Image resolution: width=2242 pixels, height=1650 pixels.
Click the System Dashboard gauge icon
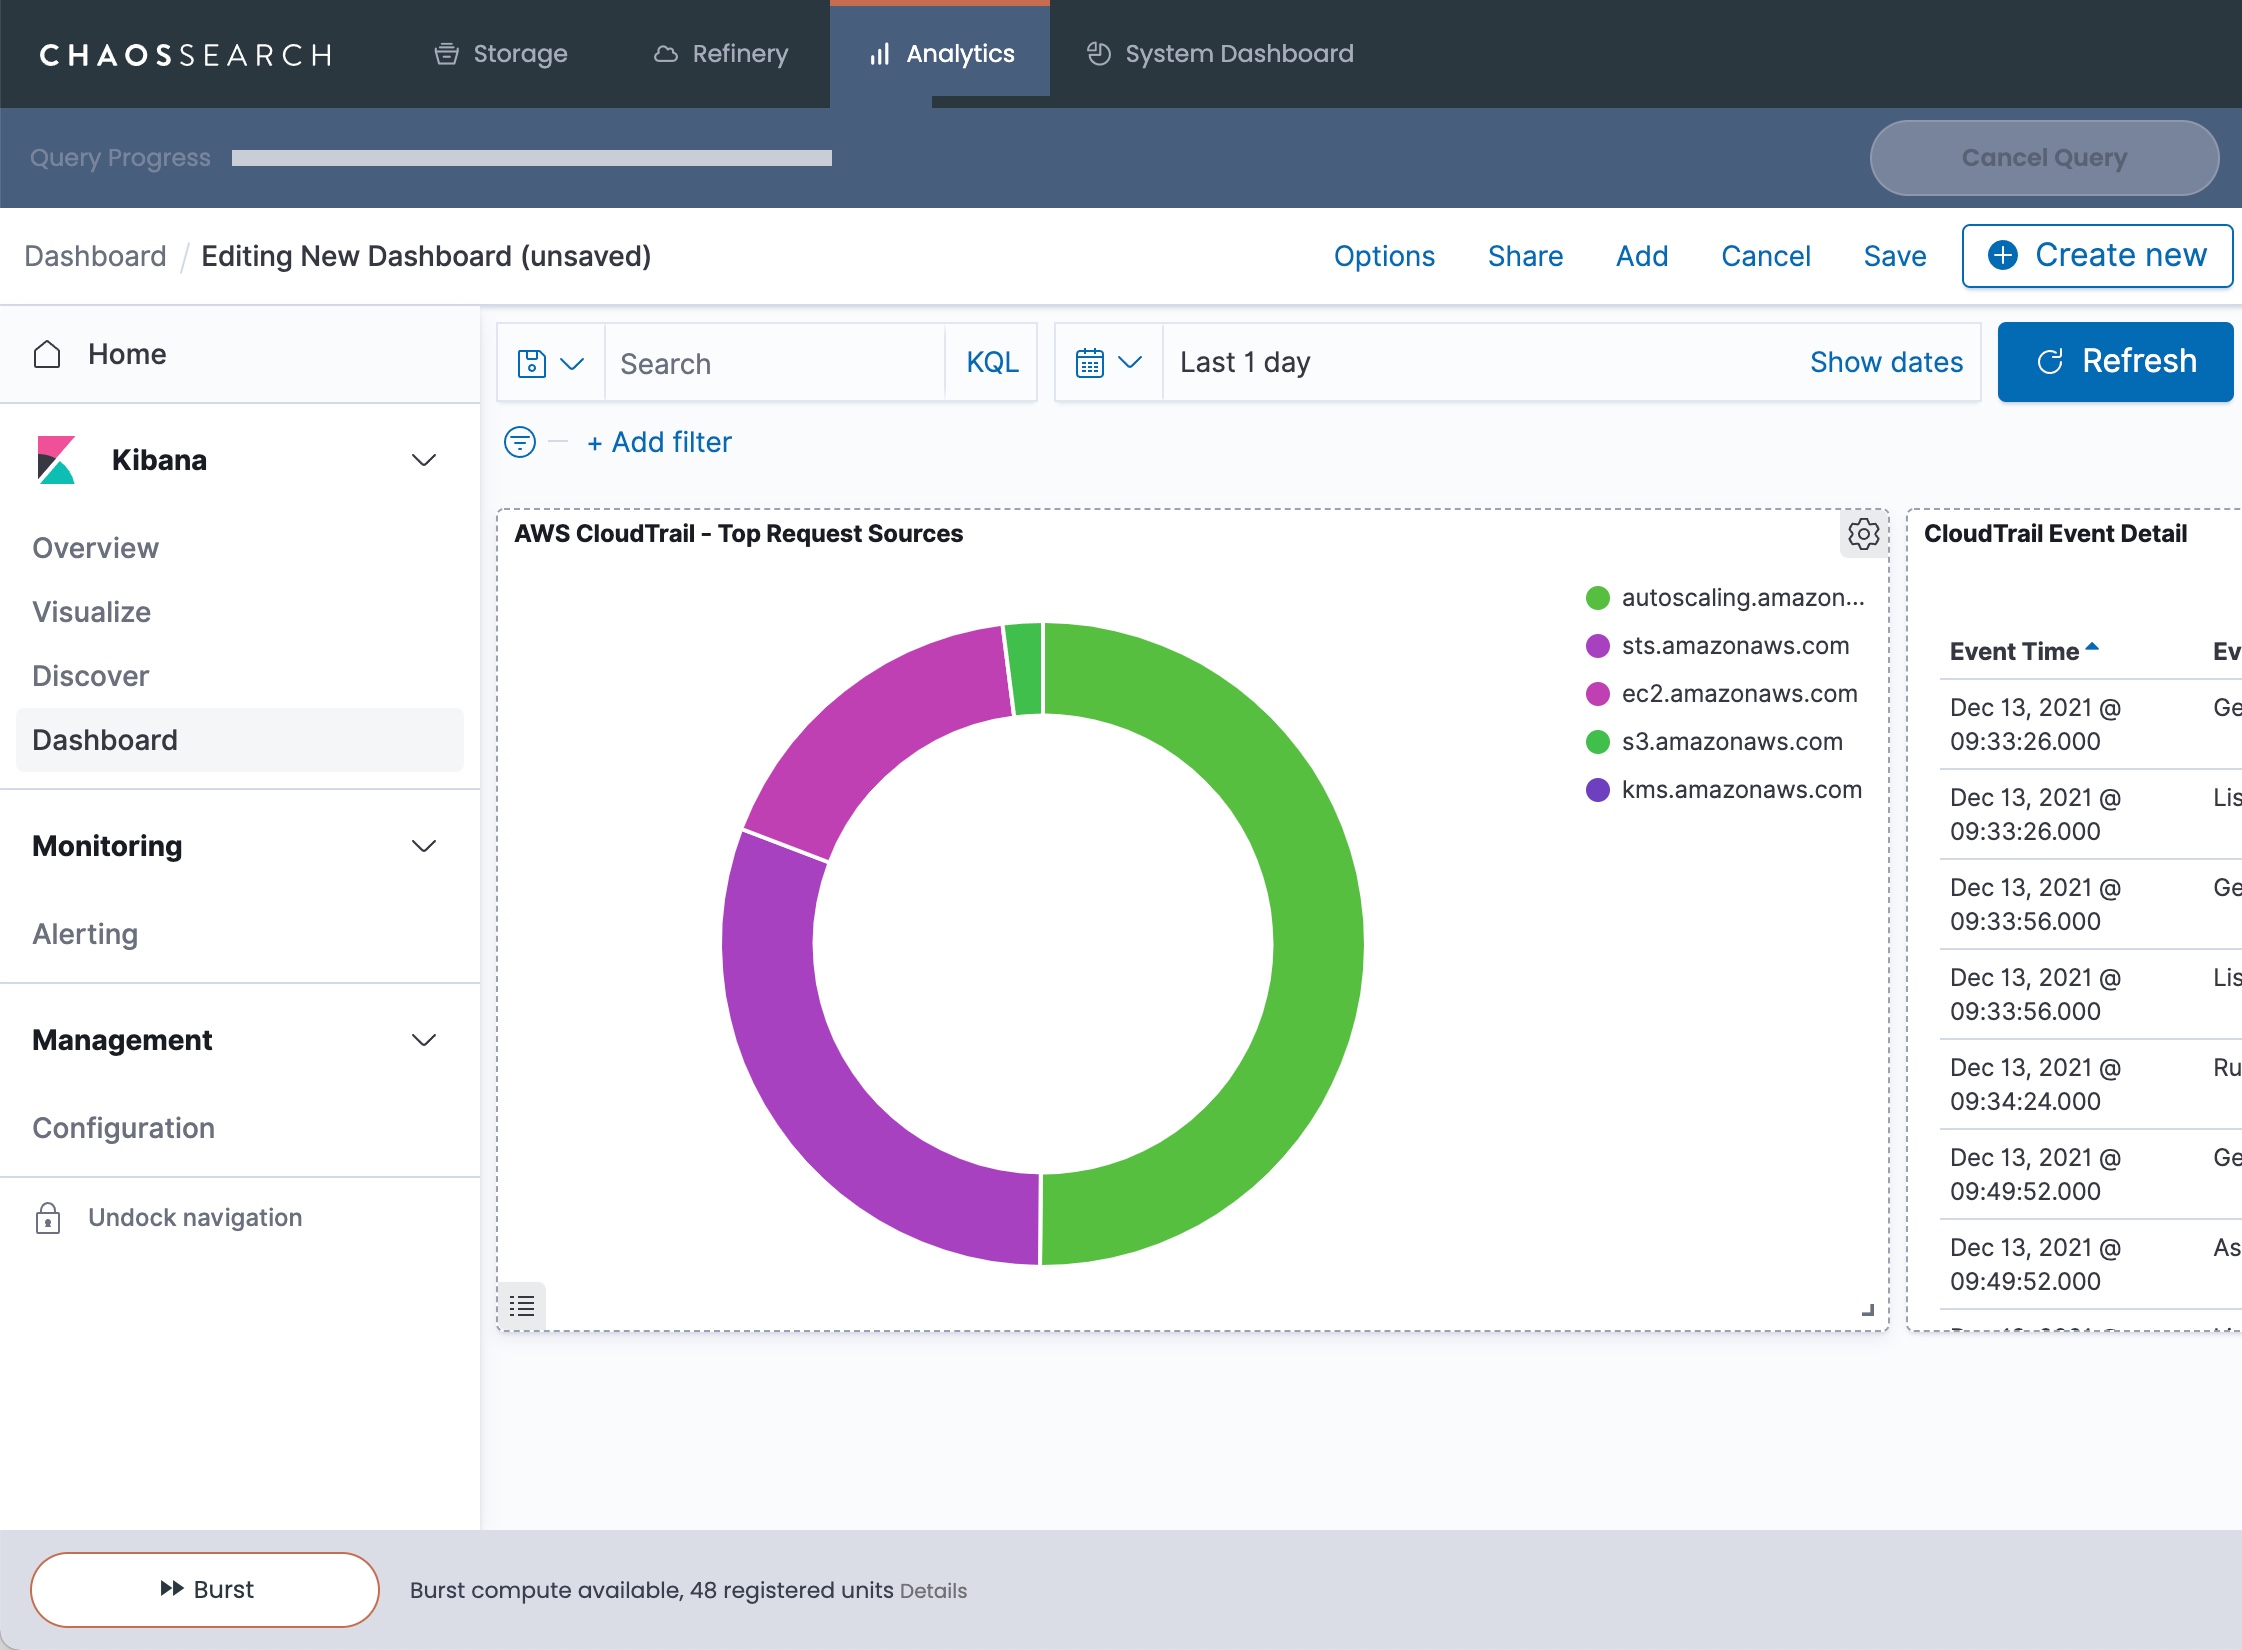(x=1099, y=54)
